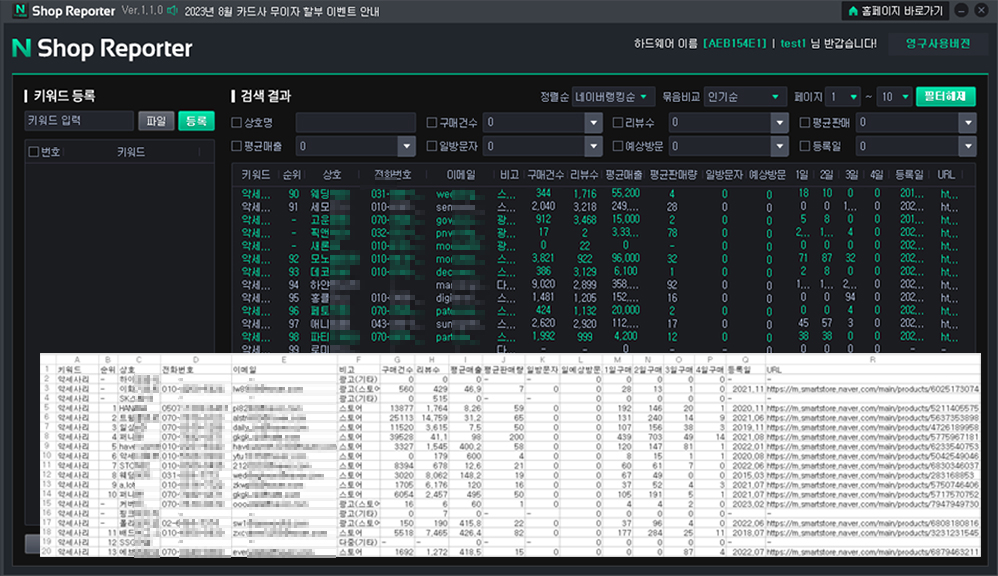Click the URL column header
Viewport: 998px width, 576px height.
click(946, 174)
